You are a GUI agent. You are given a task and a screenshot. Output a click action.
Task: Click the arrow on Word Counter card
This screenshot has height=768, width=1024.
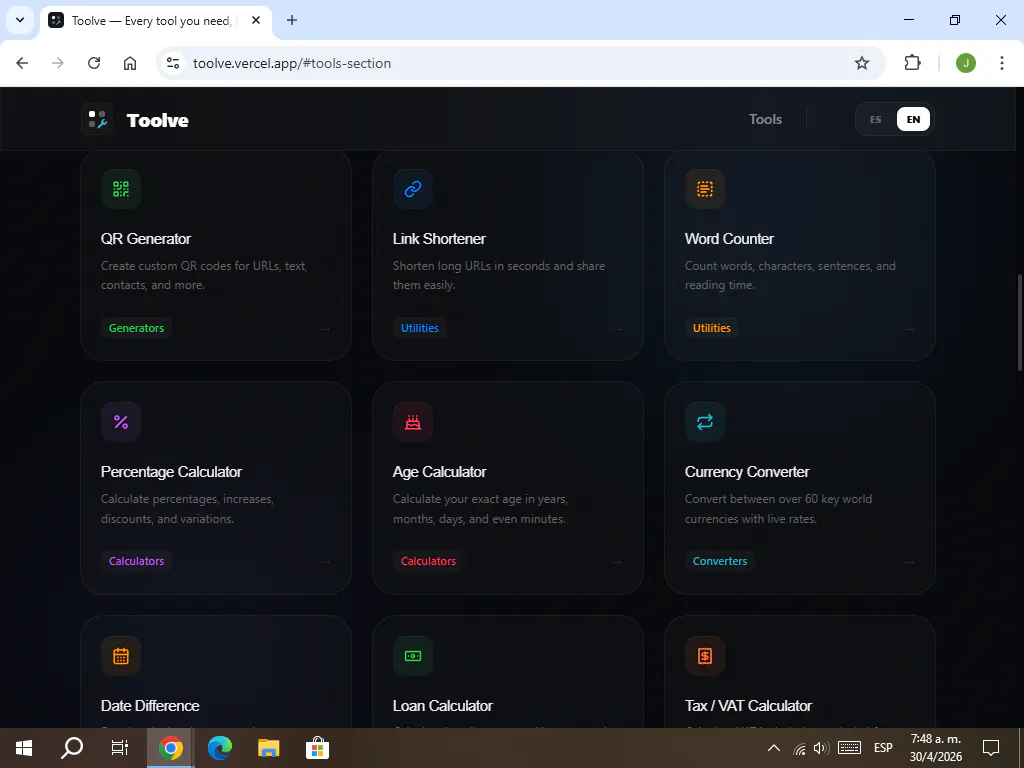[909, 328]
